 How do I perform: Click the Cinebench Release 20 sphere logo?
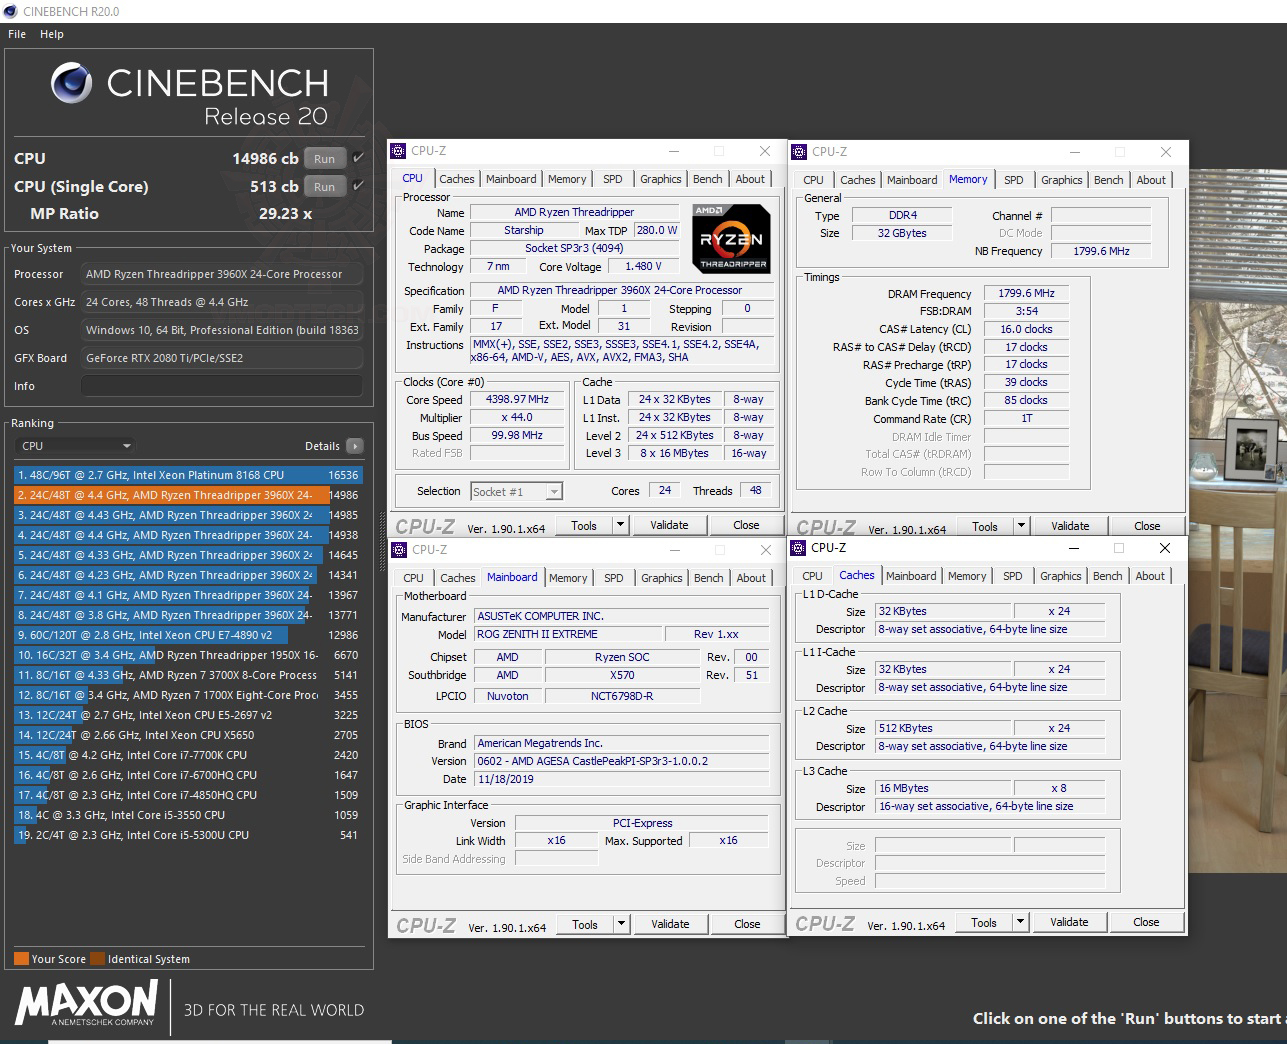click(x=70, y=84)
